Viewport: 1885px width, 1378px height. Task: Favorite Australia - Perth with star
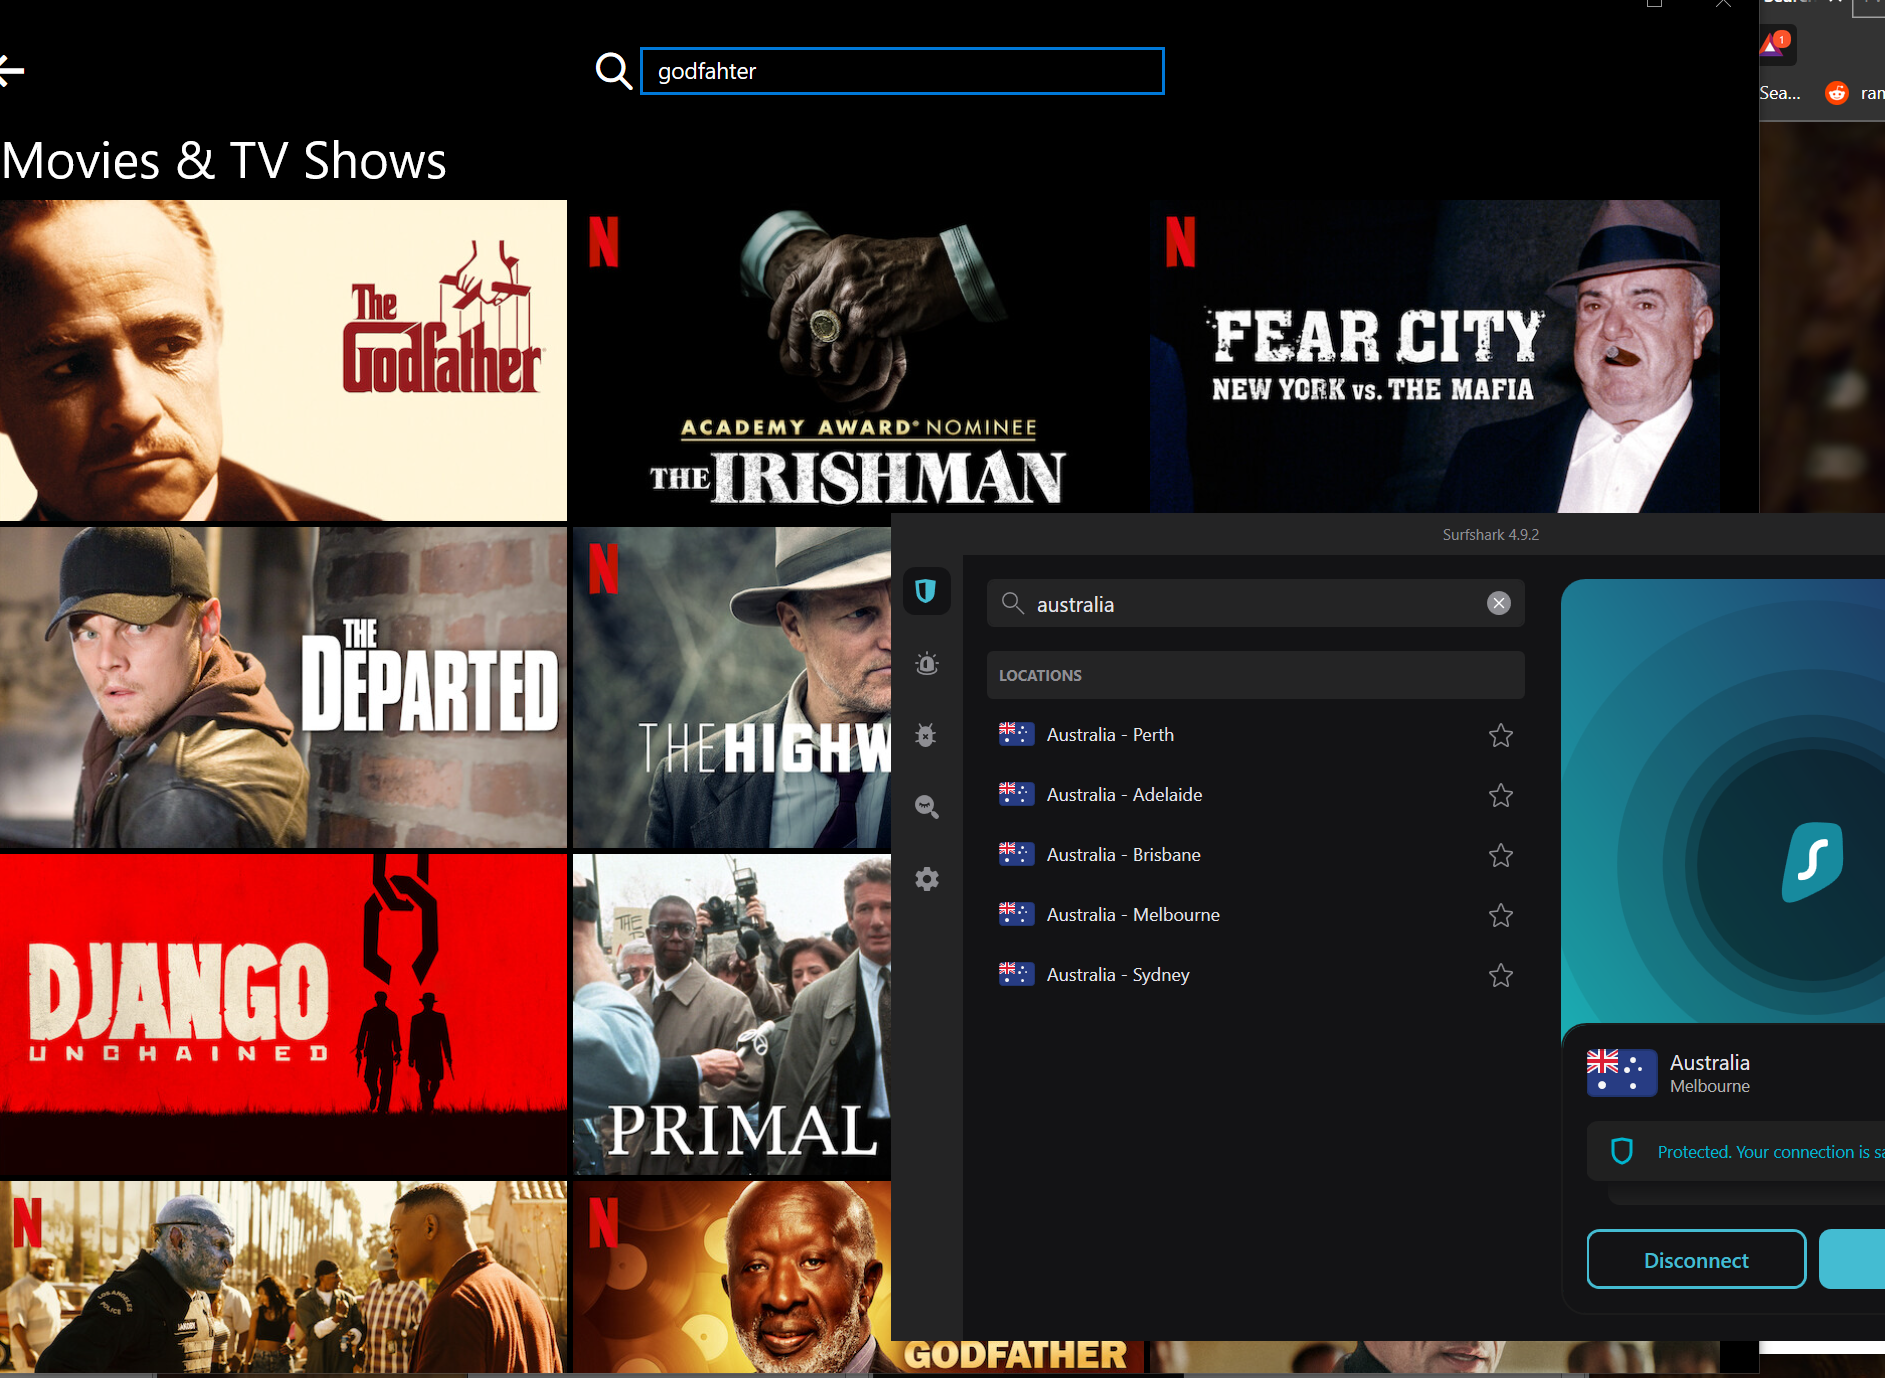tap(1500, 735)
